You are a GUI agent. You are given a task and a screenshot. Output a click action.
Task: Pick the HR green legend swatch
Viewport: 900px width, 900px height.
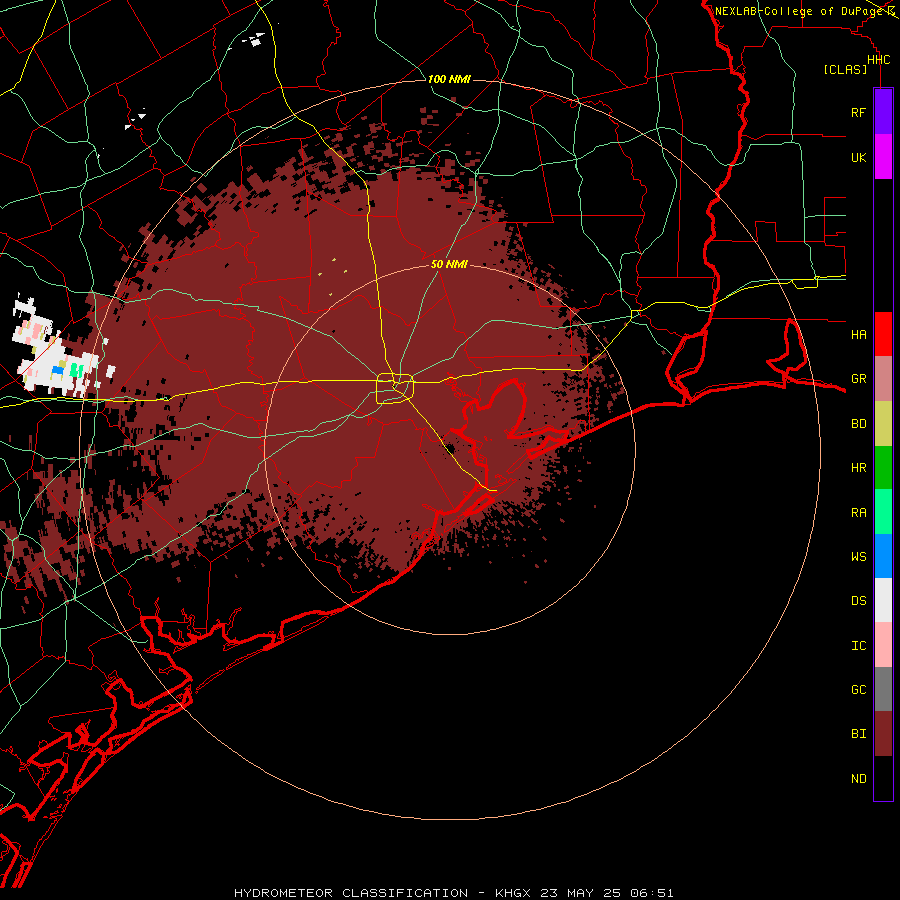pyautogui.click(x=883, y=468)
